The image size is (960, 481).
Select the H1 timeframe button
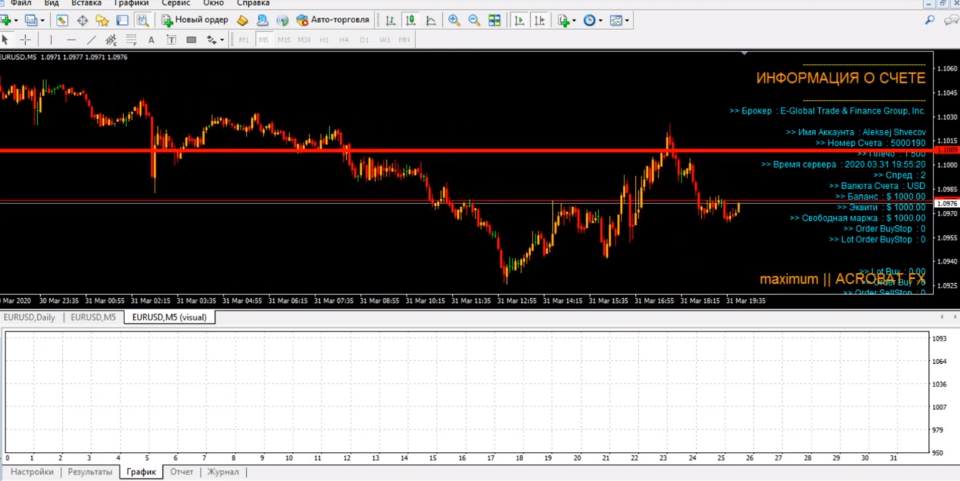click(323, 40)
